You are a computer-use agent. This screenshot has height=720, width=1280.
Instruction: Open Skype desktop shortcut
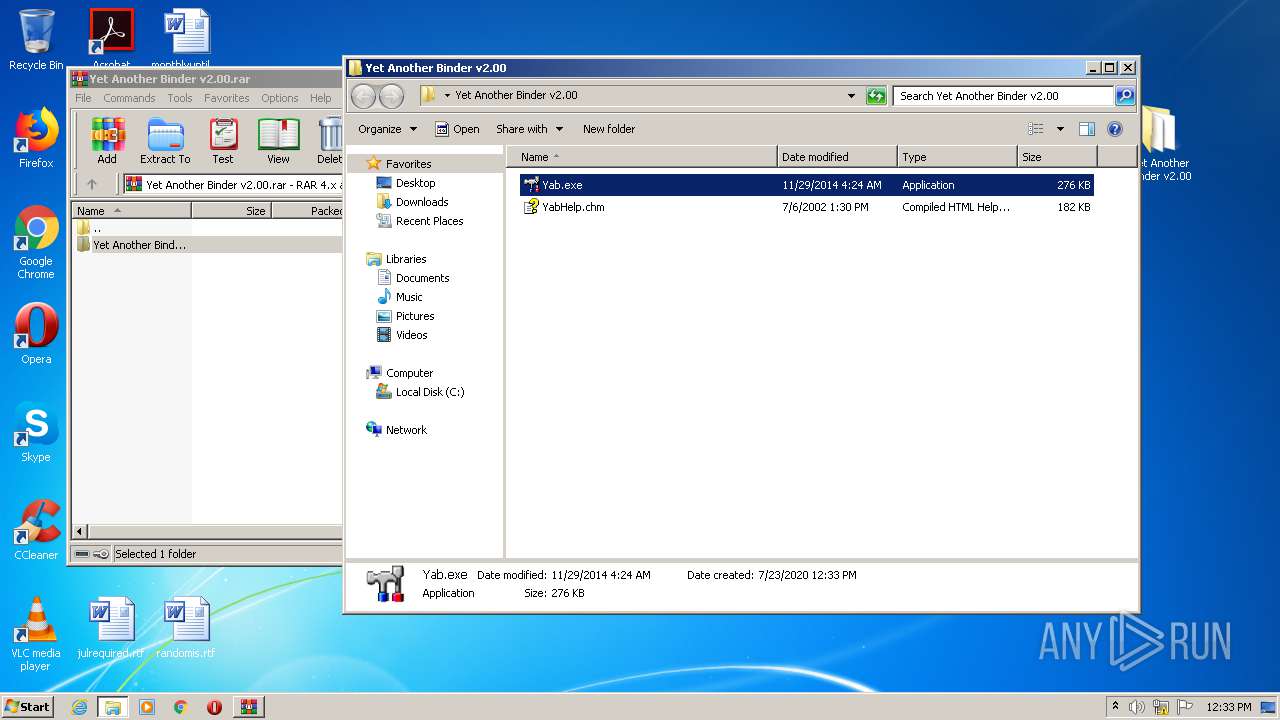pyautogui.click(x=36, y=432)
